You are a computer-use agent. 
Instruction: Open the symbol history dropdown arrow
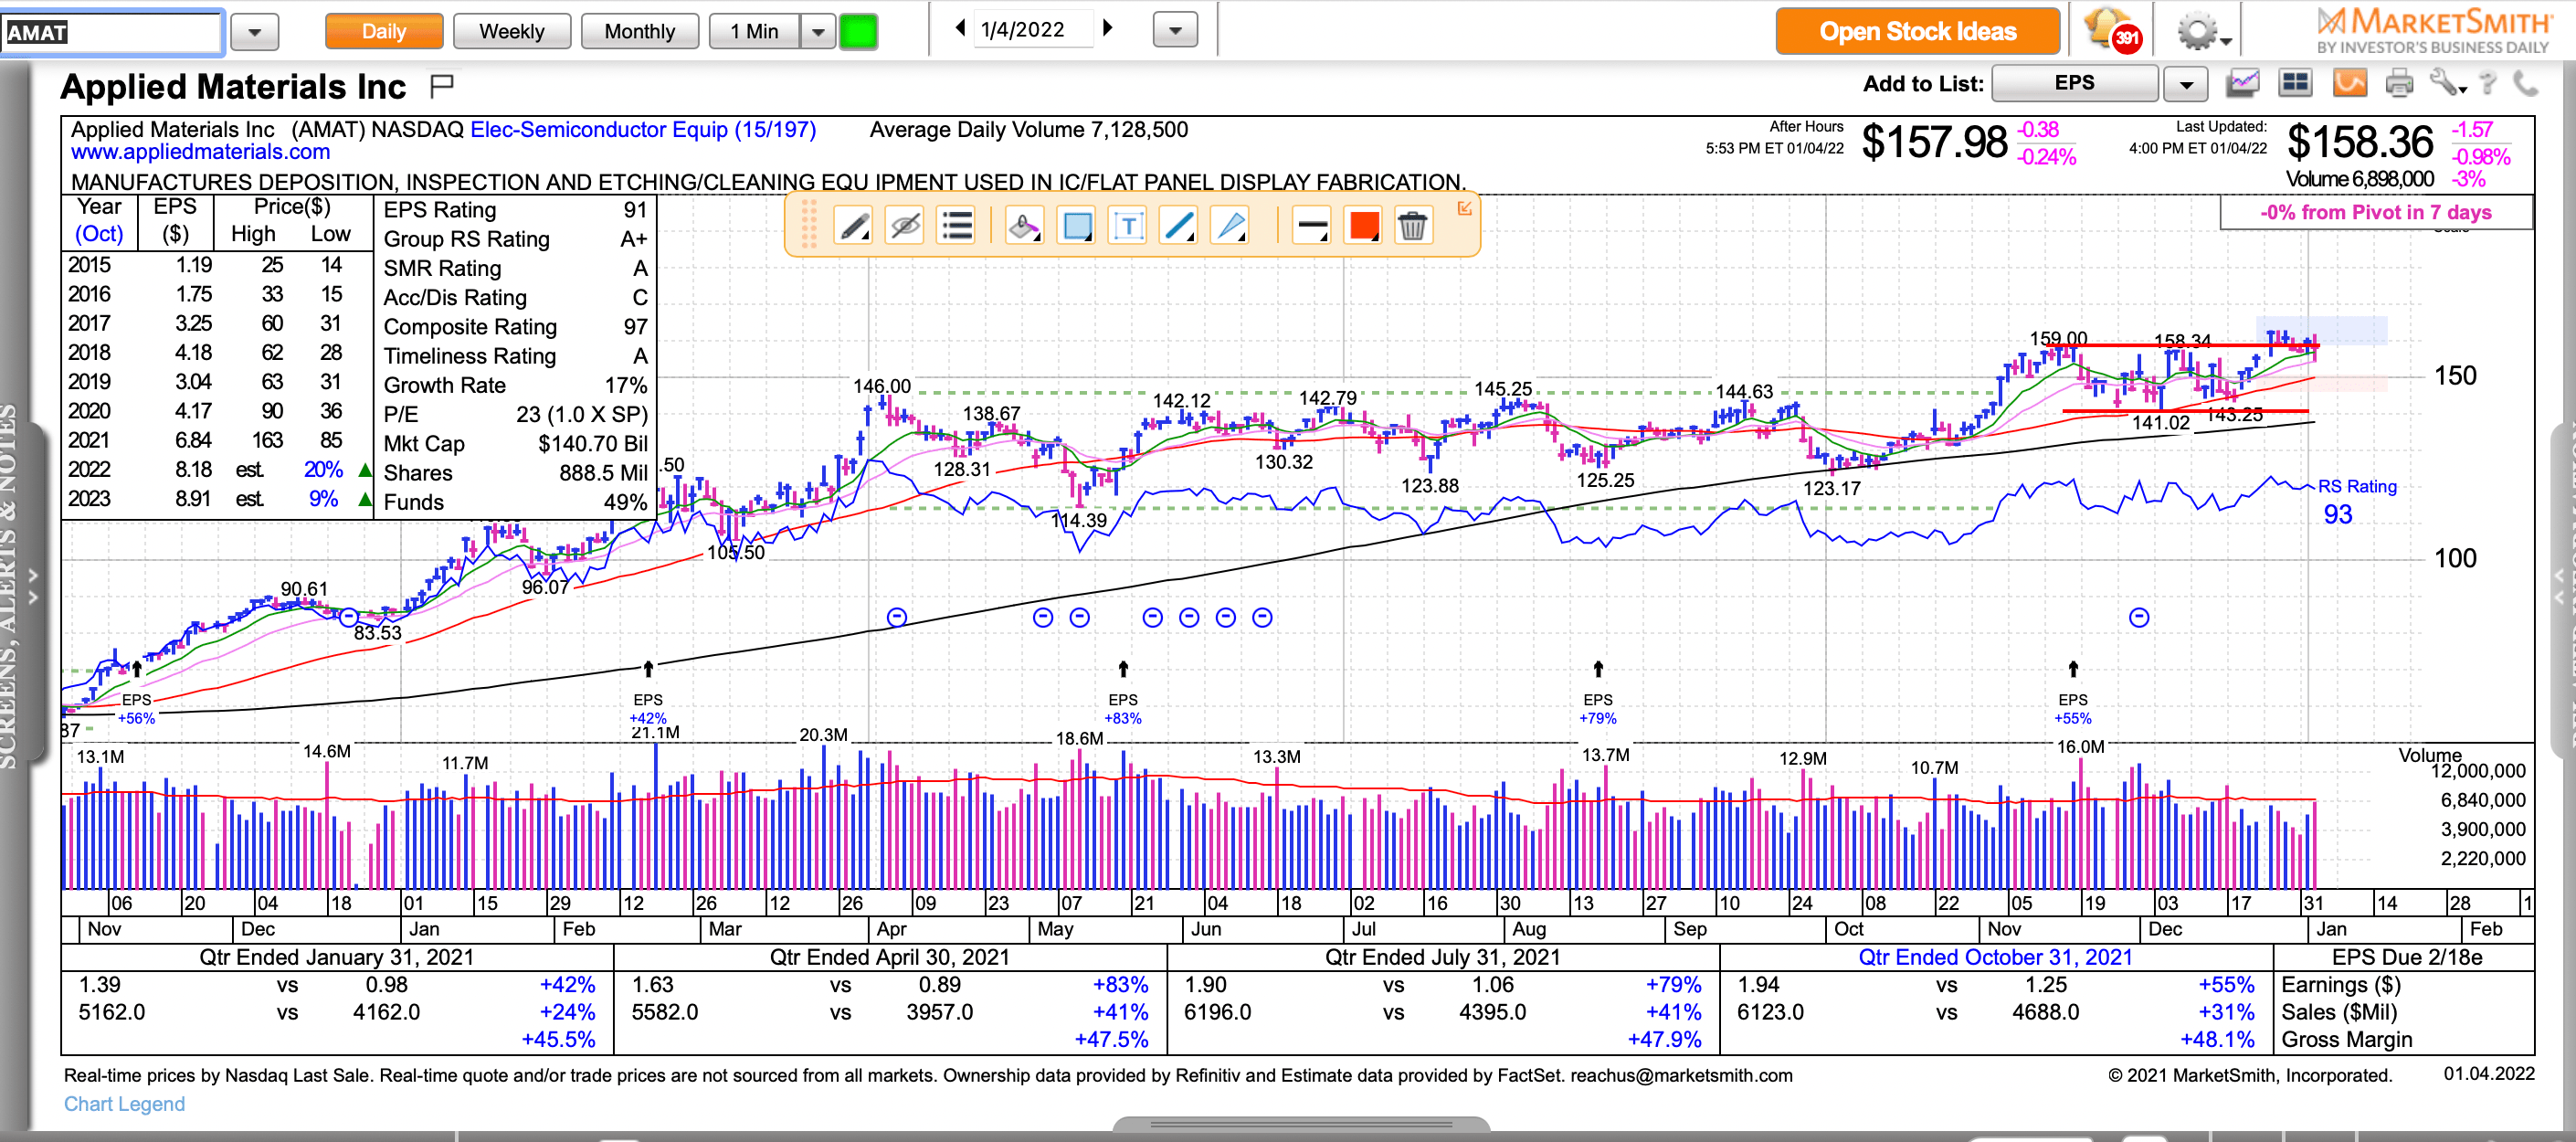click(255, 32)
